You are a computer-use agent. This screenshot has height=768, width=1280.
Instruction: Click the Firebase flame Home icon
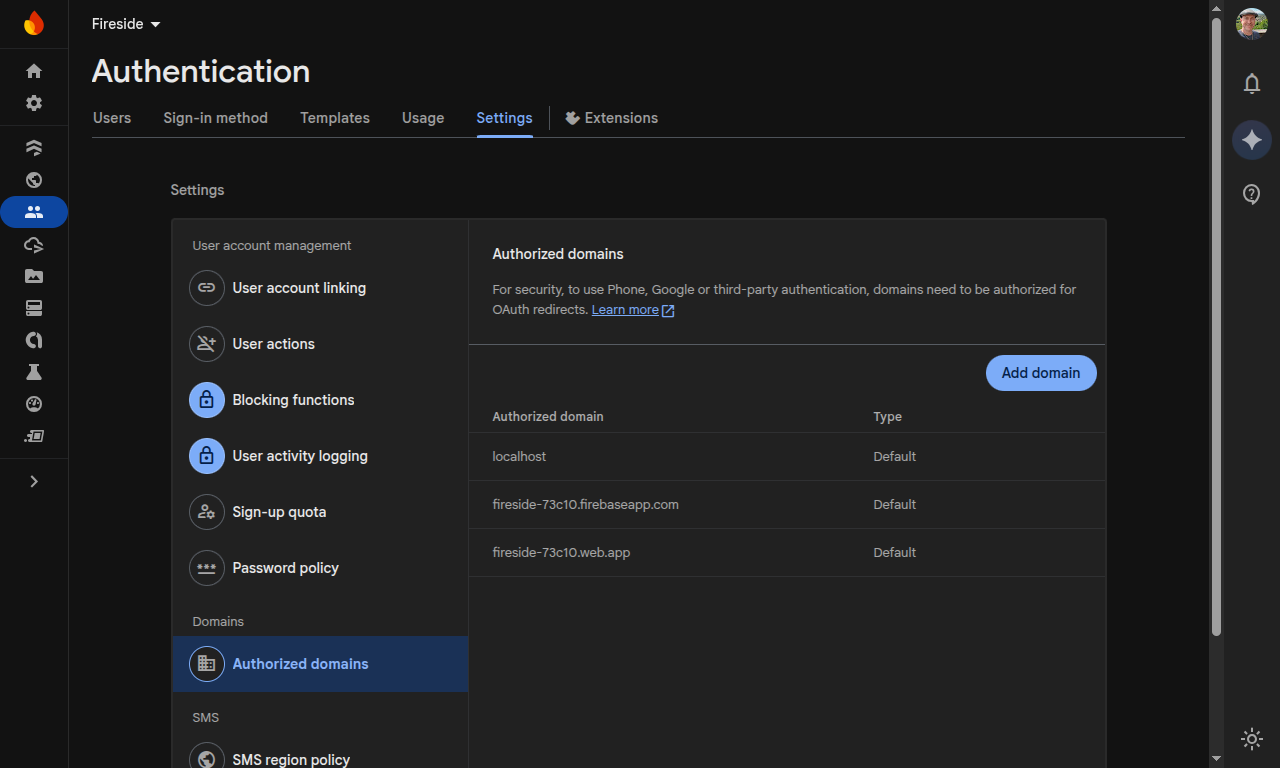click(33, 24)
